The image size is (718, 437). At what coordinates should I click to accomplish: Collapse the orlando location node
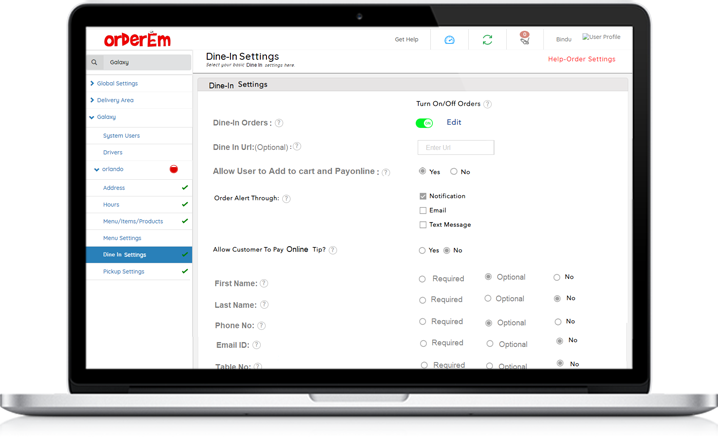(x=97, y=169)
